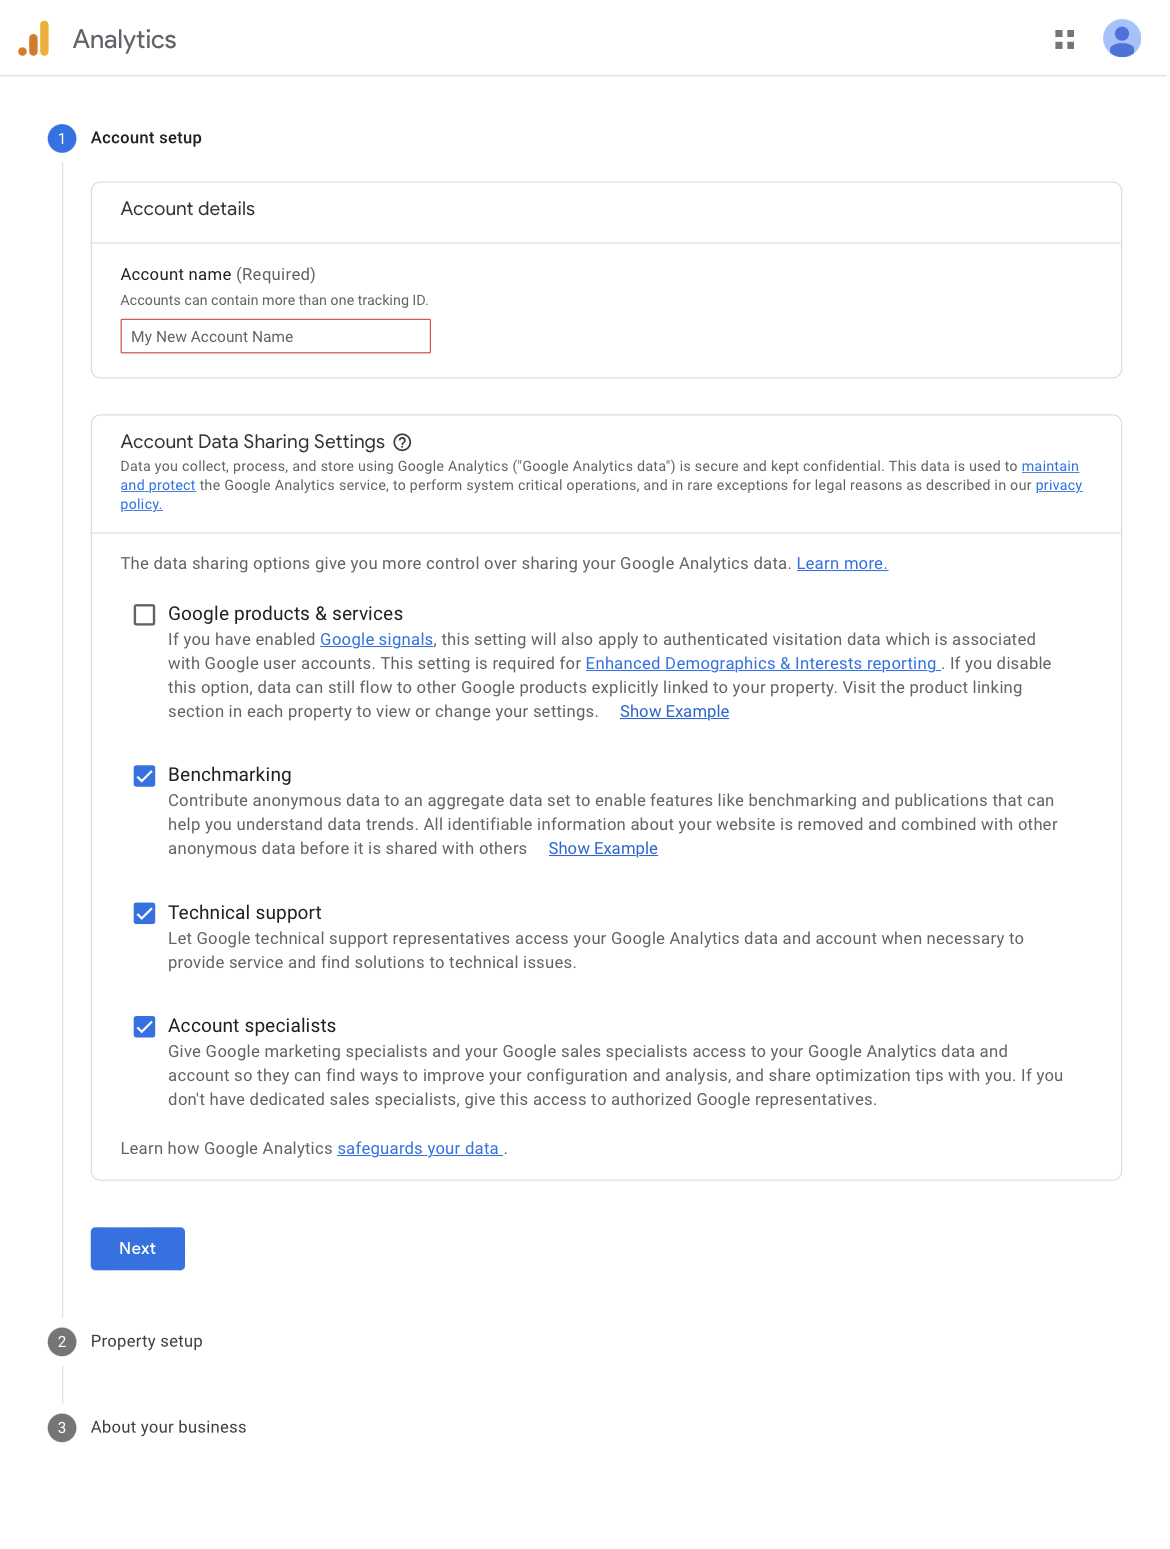Open the Learn more link

(841, 564)
